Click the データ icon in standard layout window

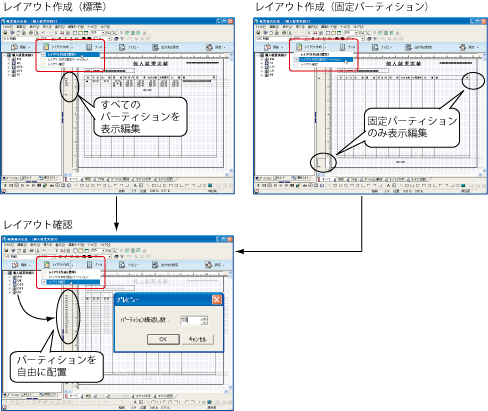pos(89,47)
